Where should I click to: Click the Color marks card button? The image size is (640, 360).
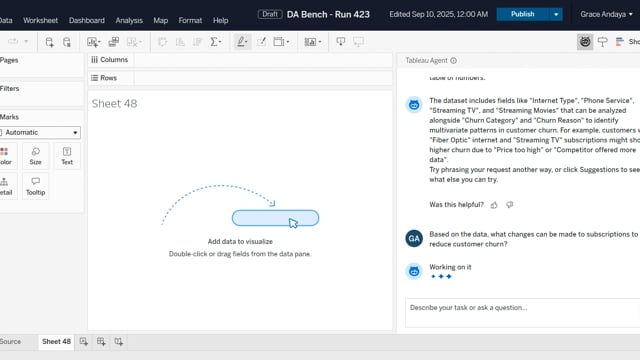(5, 156)
